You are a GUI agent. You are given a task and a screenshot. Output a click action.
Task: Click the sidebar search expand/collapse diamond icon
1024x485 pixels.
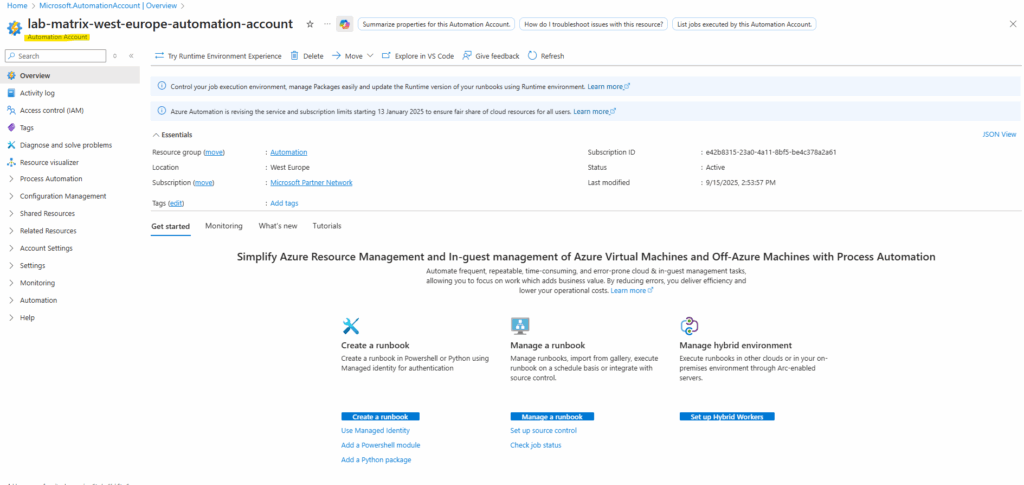(x=115, y=56)
